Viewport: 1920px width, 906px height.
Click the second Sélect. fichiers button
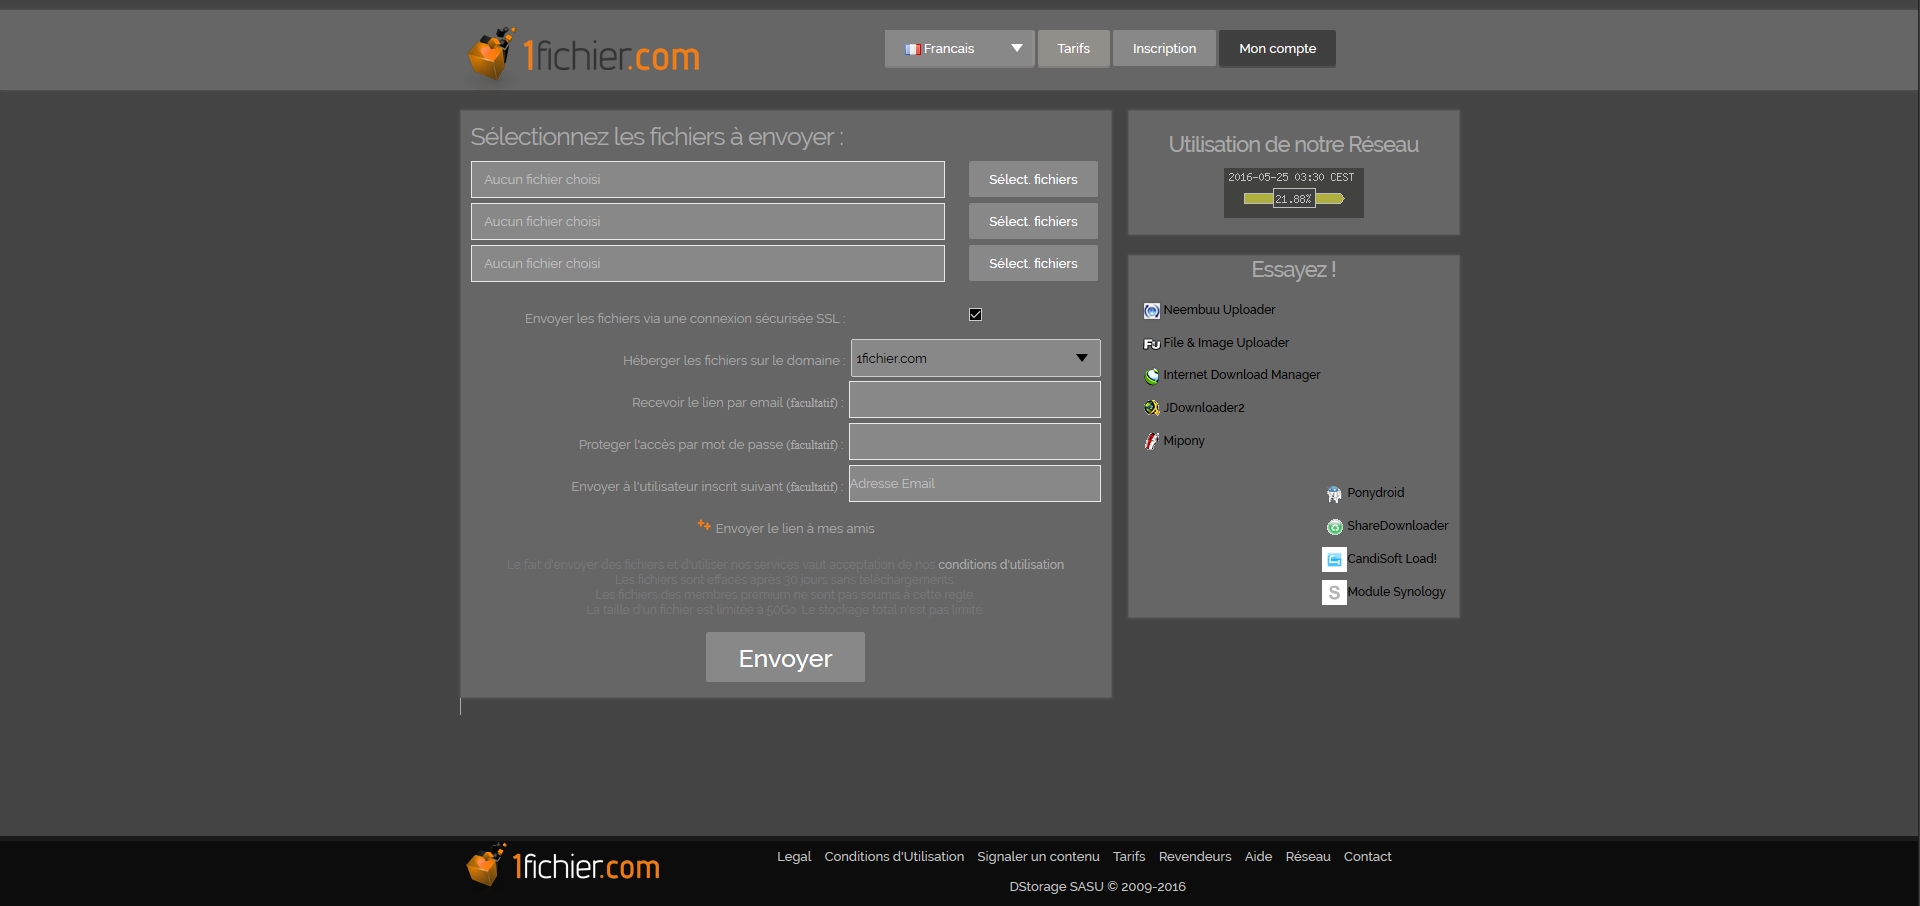1033,221
